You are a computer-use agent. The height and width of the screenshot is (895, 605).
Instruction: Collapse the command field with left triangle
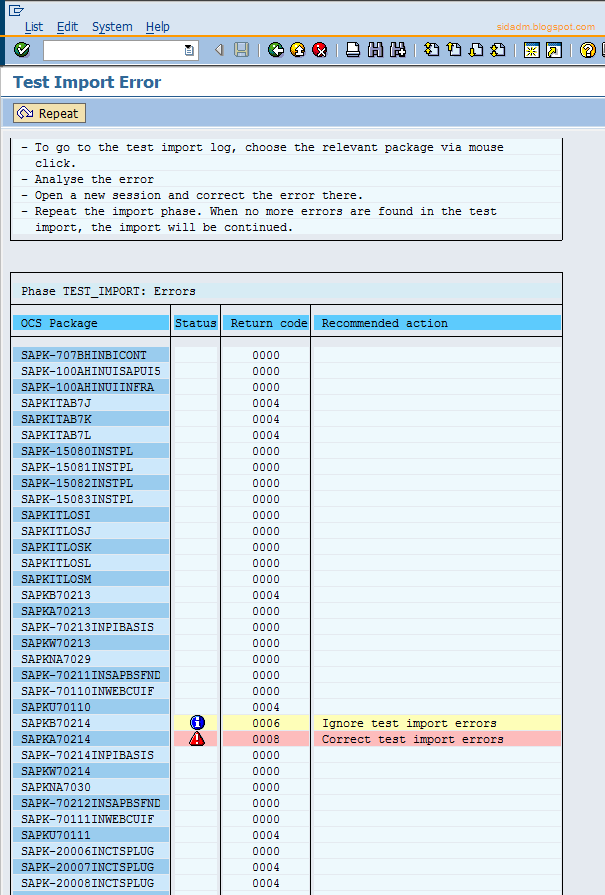pos(219,50)
